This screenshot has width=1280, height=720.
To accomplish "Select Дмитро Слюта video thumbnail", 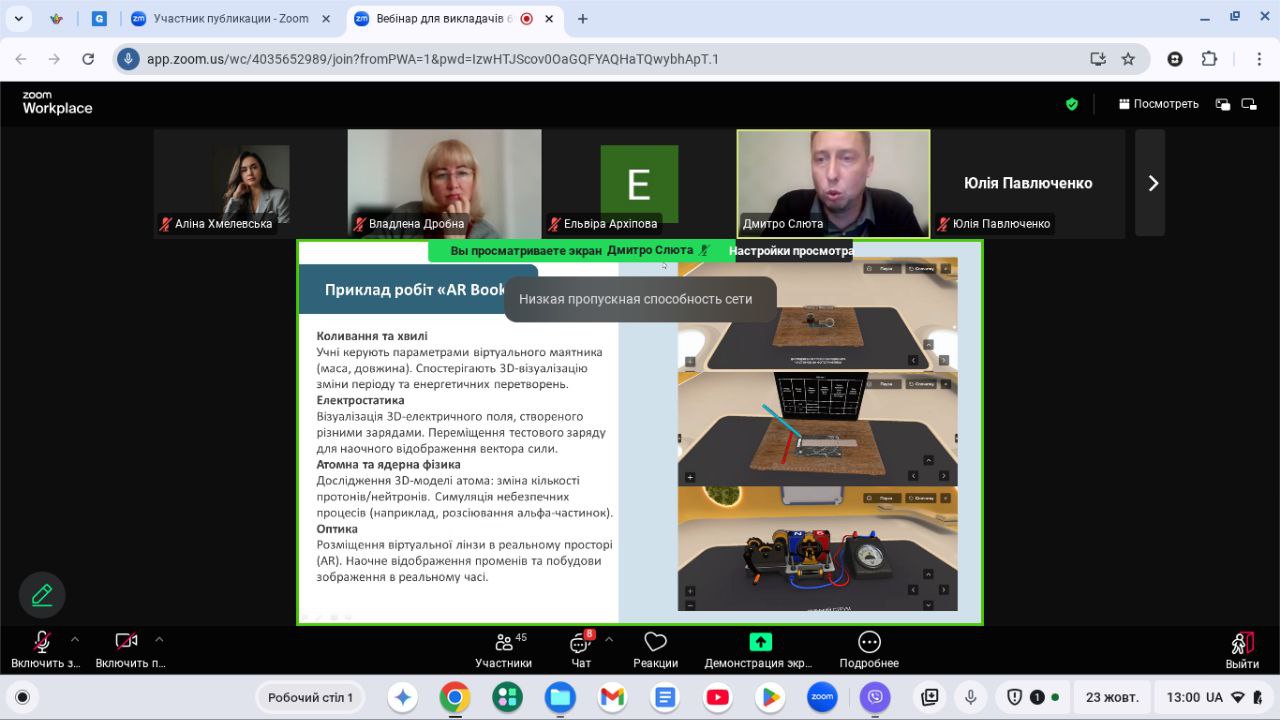I will [x=833, y=183].
